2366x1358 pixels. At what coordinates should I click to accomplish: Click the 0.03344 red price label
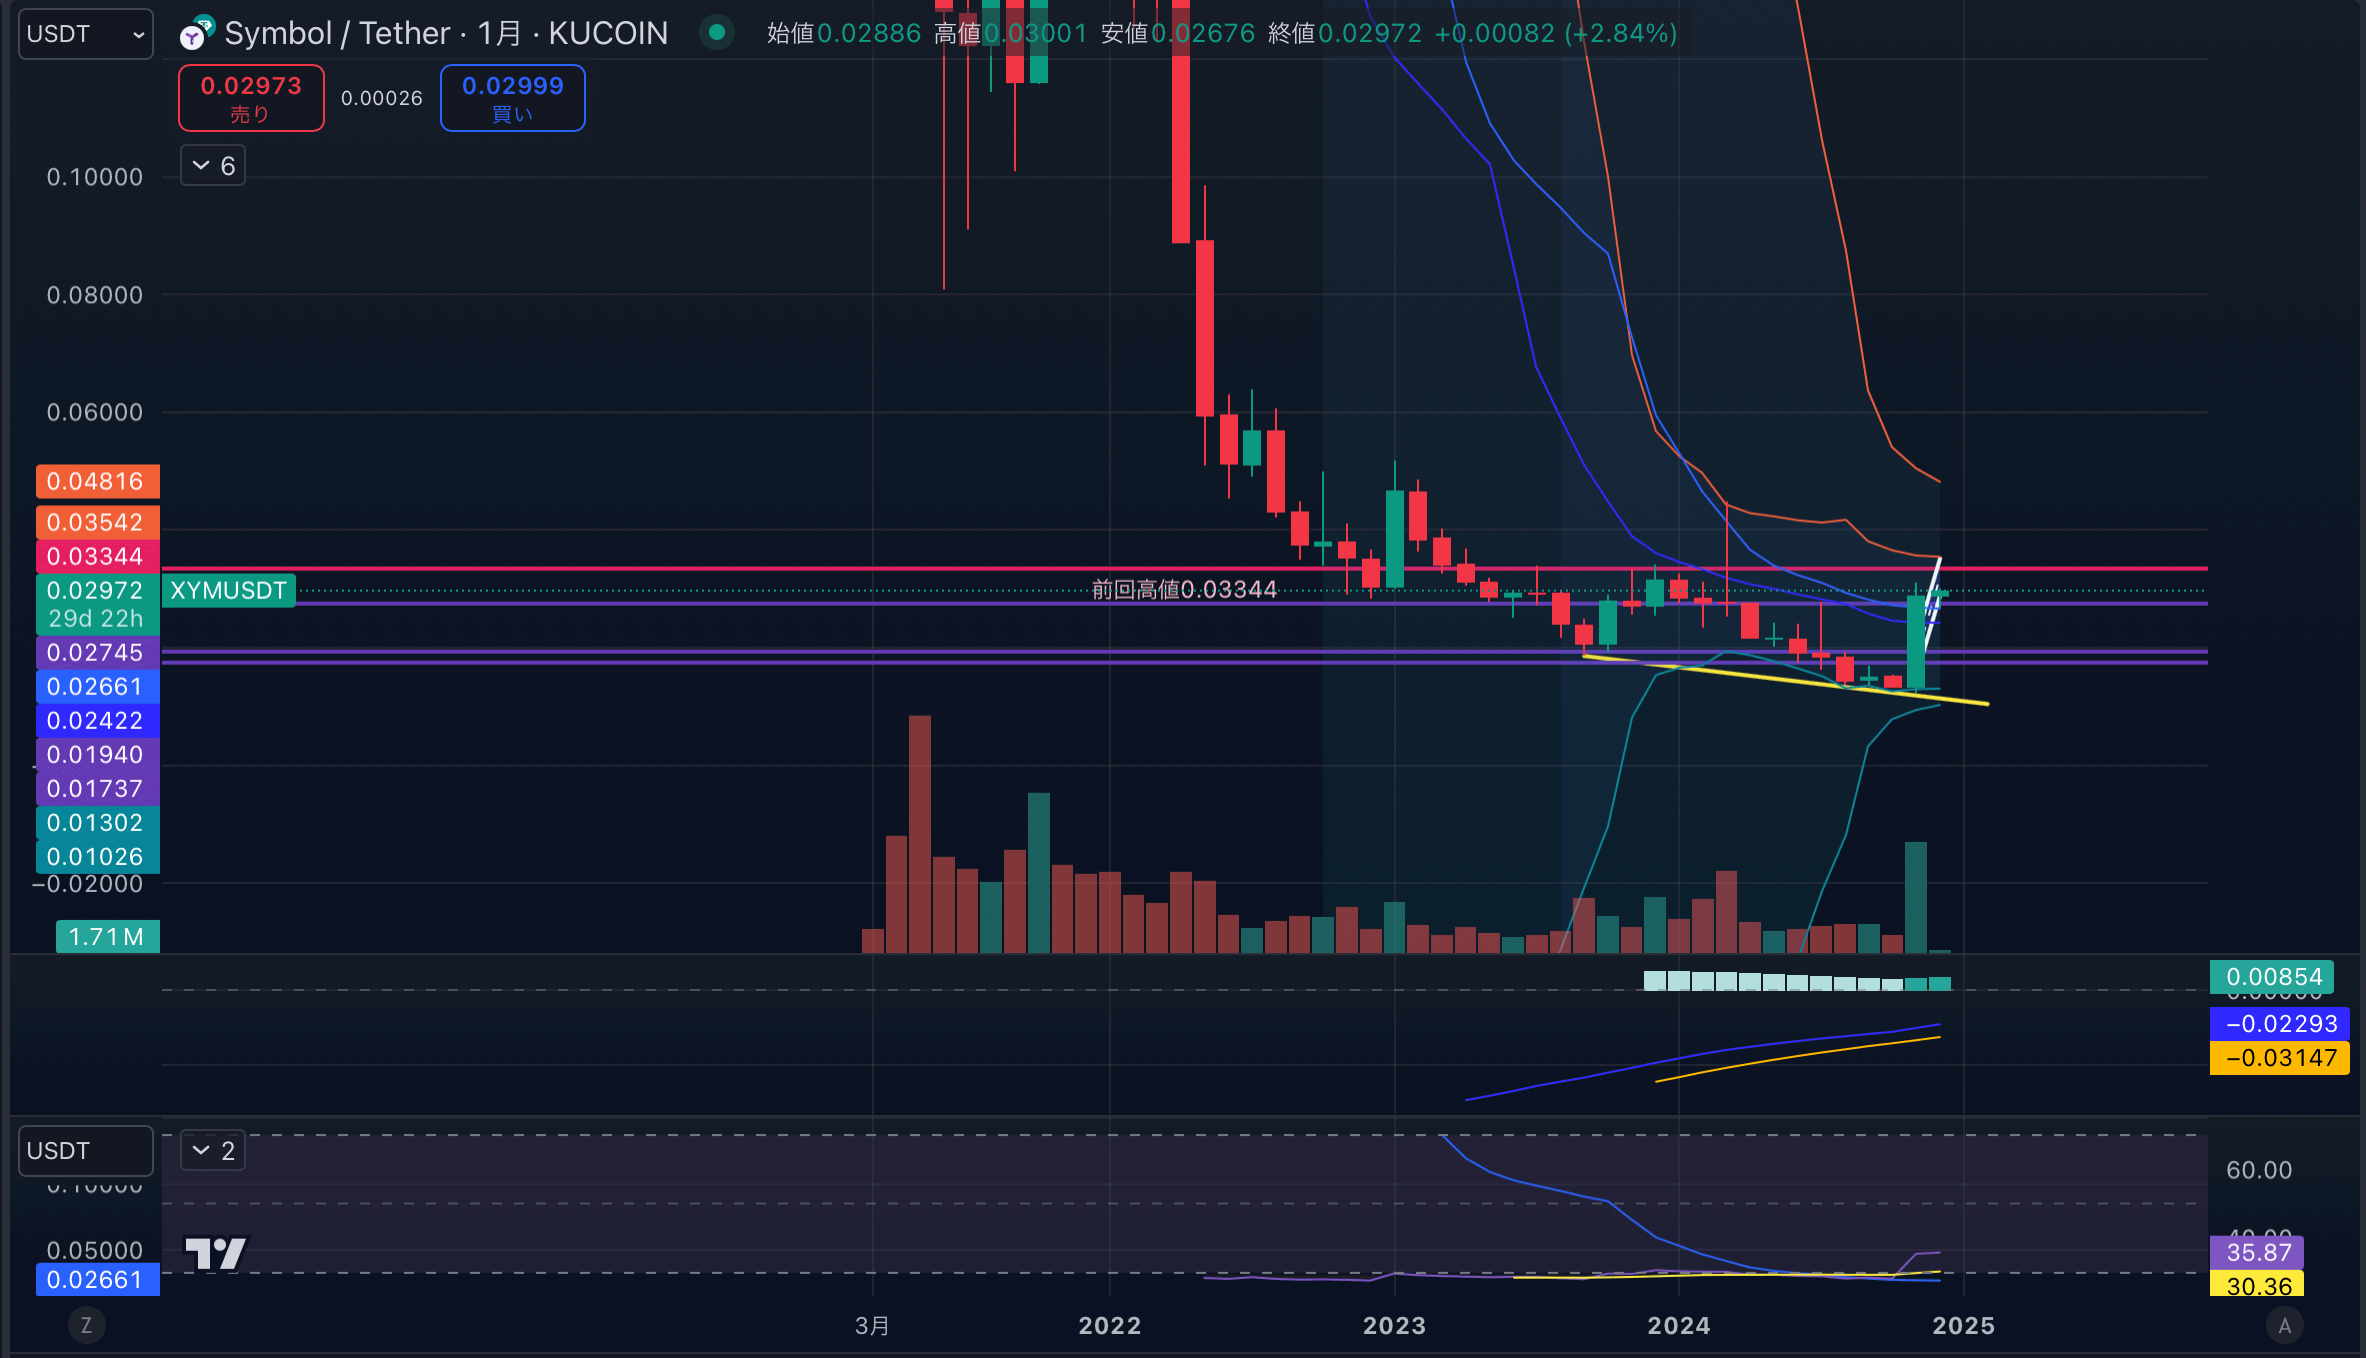tap(97, 557)
